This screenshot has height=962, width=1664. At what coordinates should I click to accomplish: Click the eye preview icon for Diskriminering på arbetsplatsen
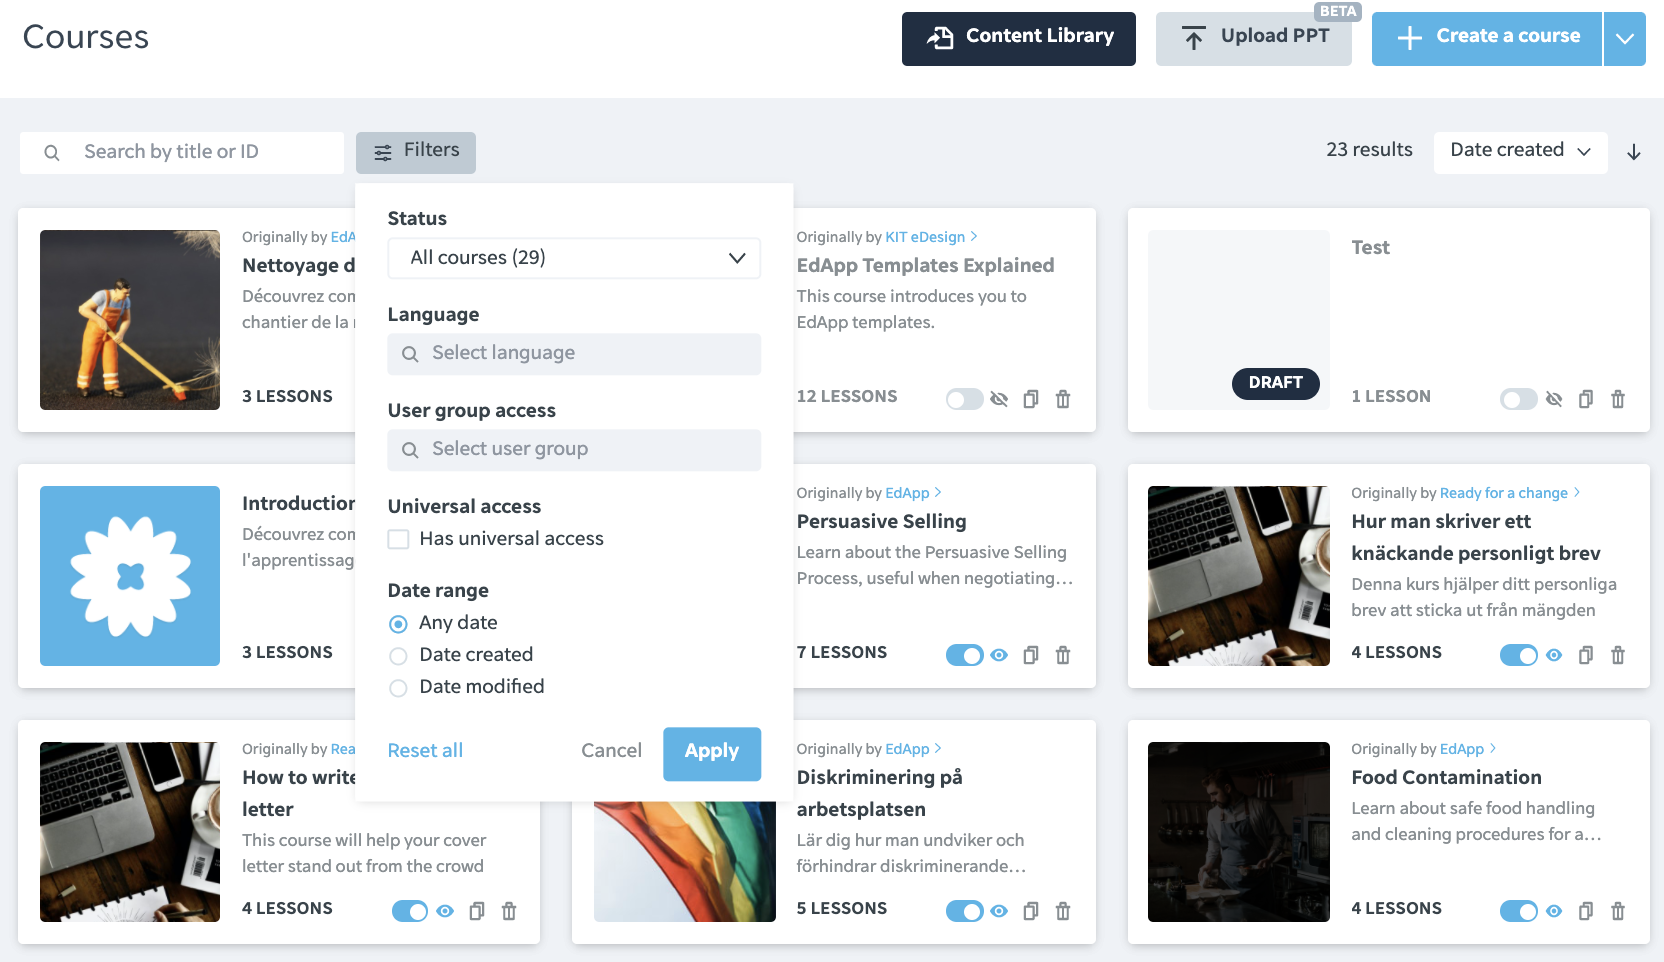pyautogui.click(x=999, y=911)
